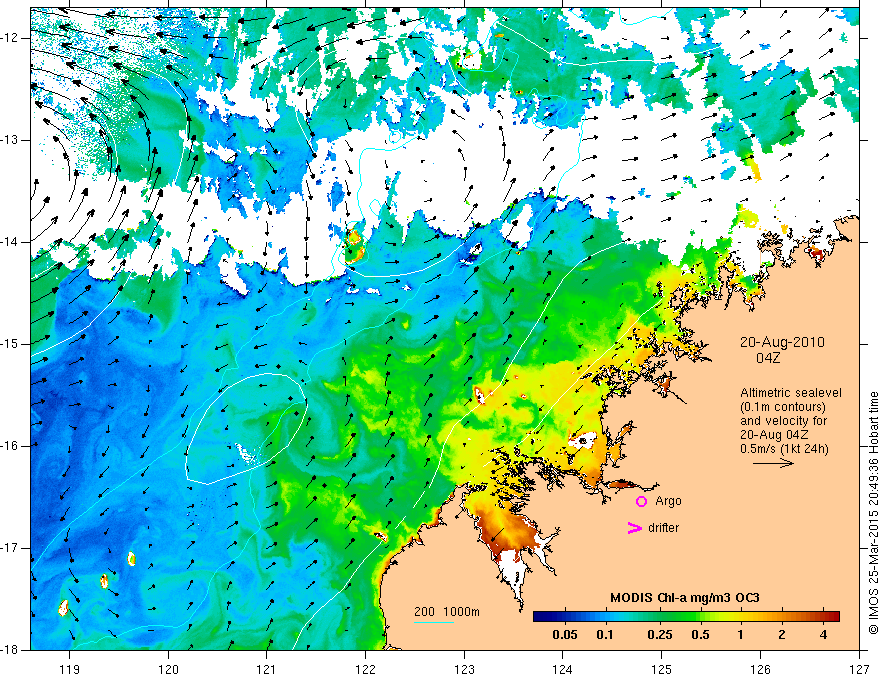Click the colorbar tick label '0.05'
Screen dimensions: 880x680
click(565, 635)
